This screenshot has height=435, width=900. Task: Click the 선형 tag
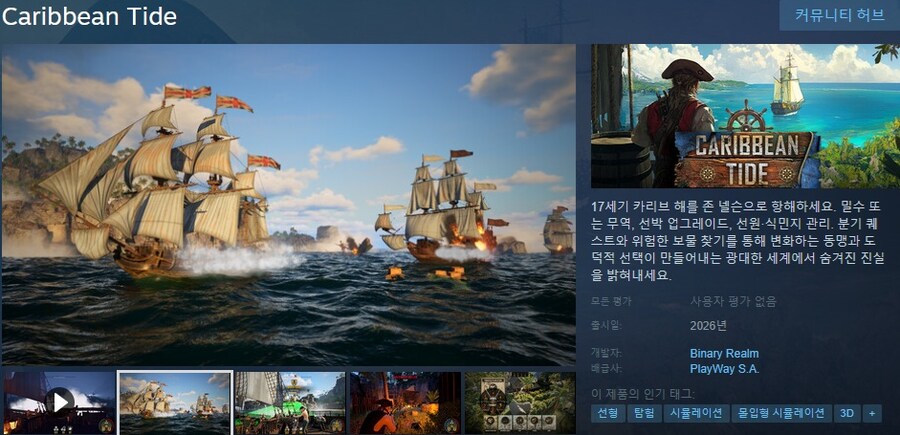tap(608, 413)
